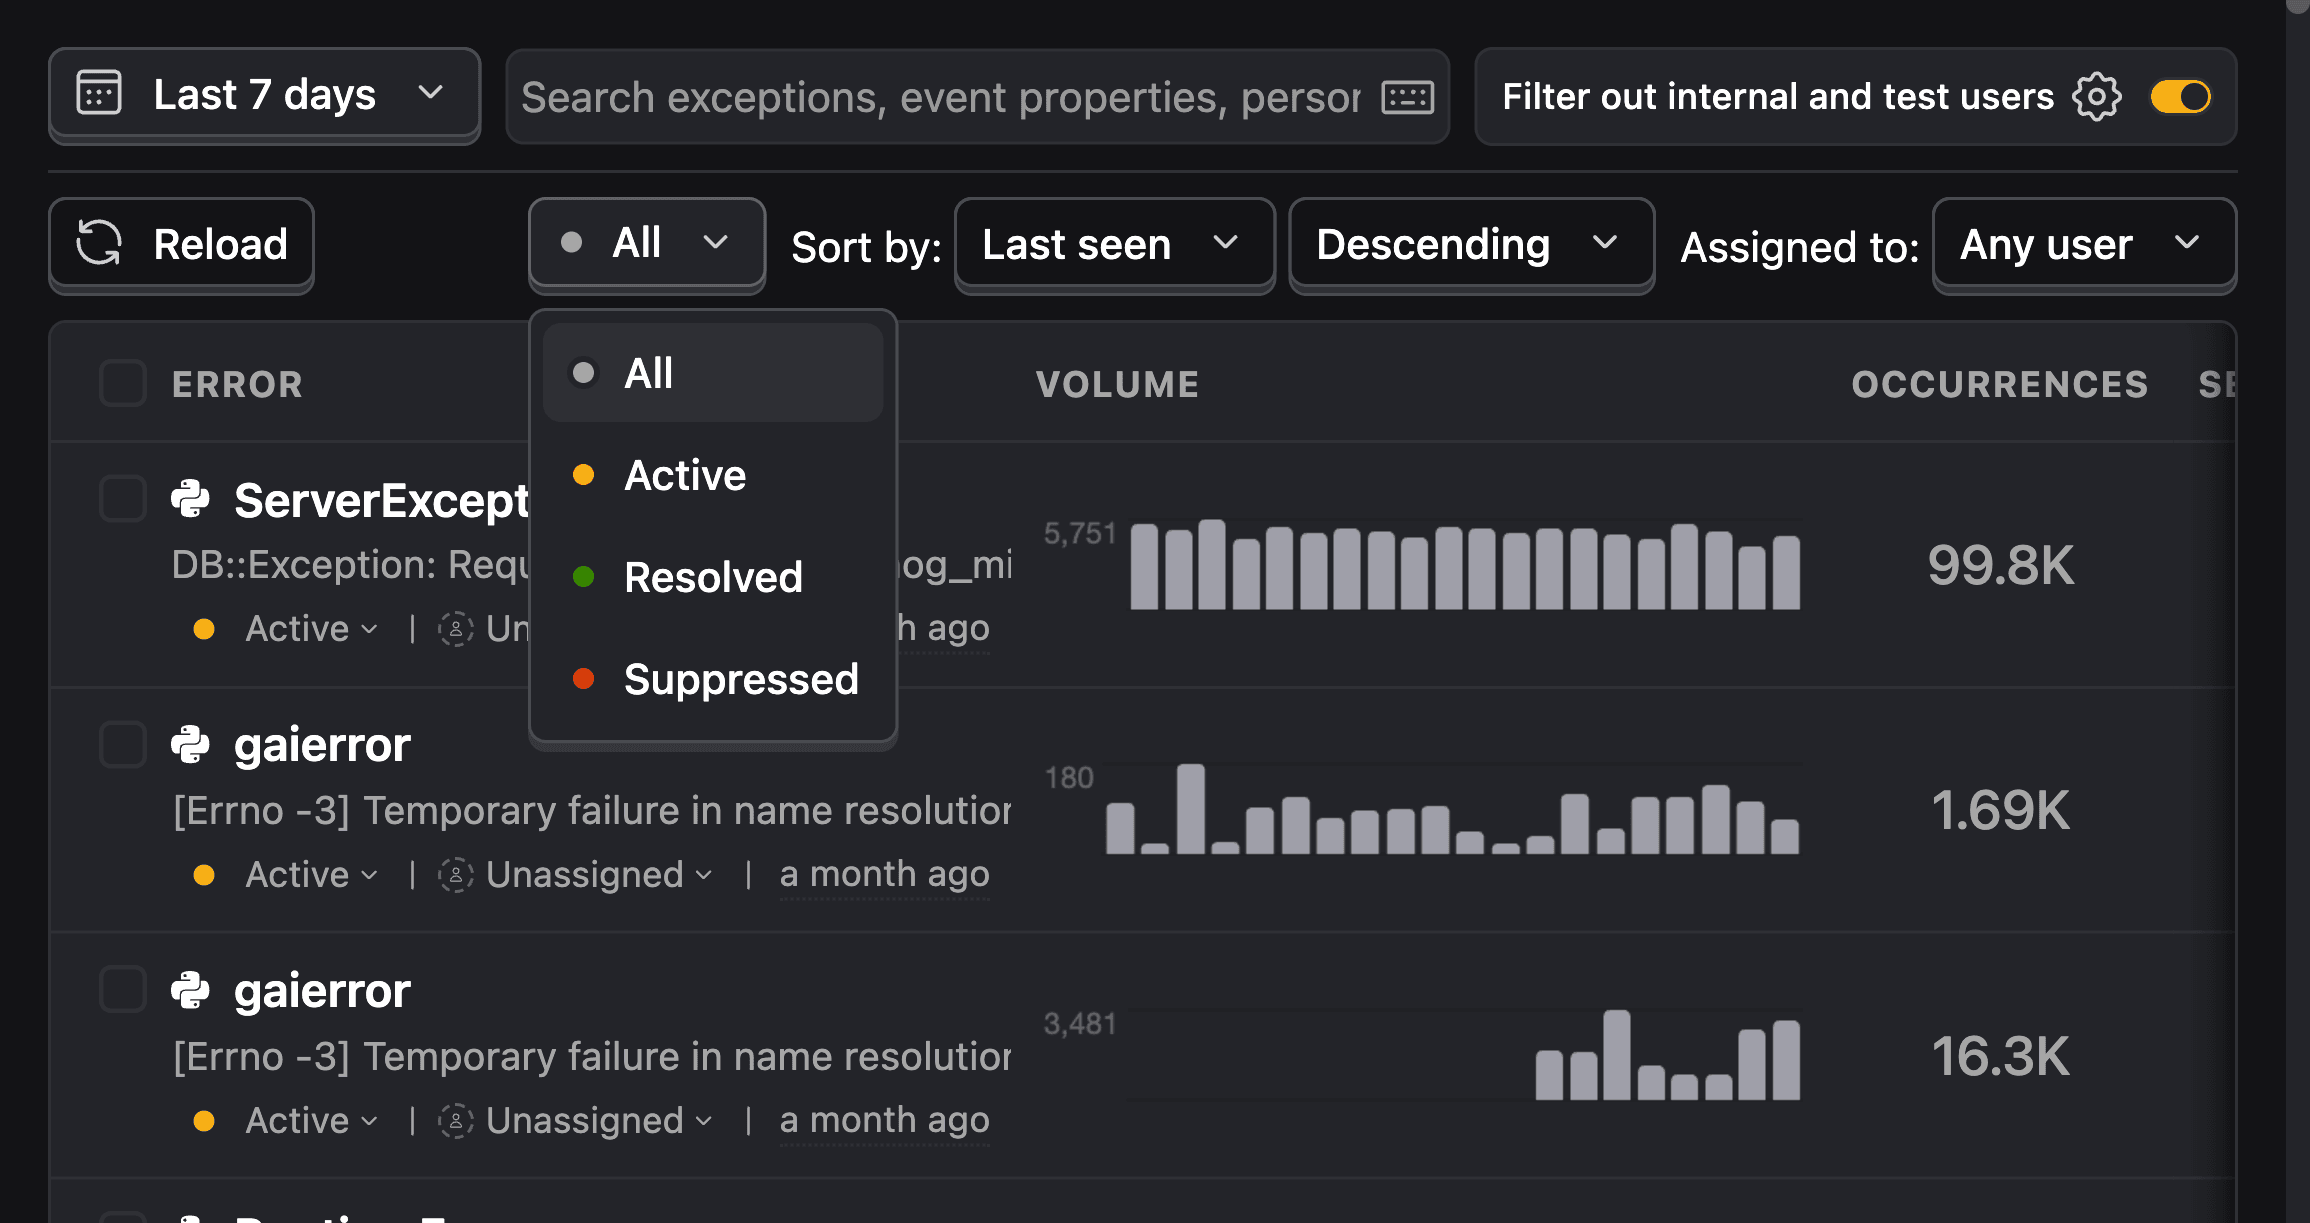Click the assignee icon on the 1.69K gaierror row
Screen dimensions: 2310x1223
tap(456, 875)
